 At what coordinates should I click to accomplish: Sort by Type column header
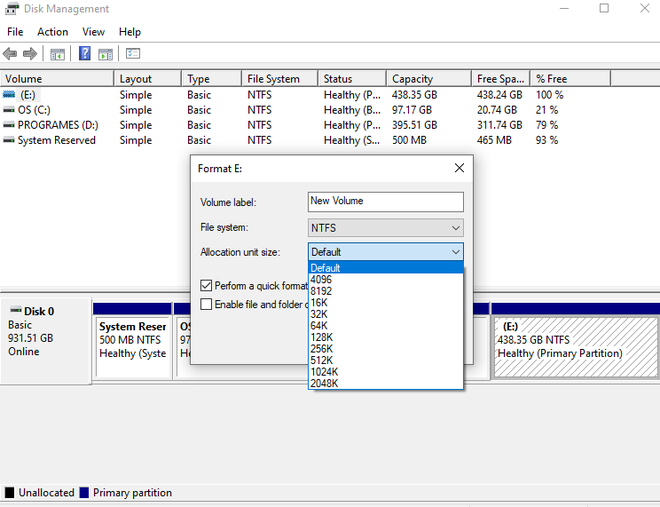(212, 79)
